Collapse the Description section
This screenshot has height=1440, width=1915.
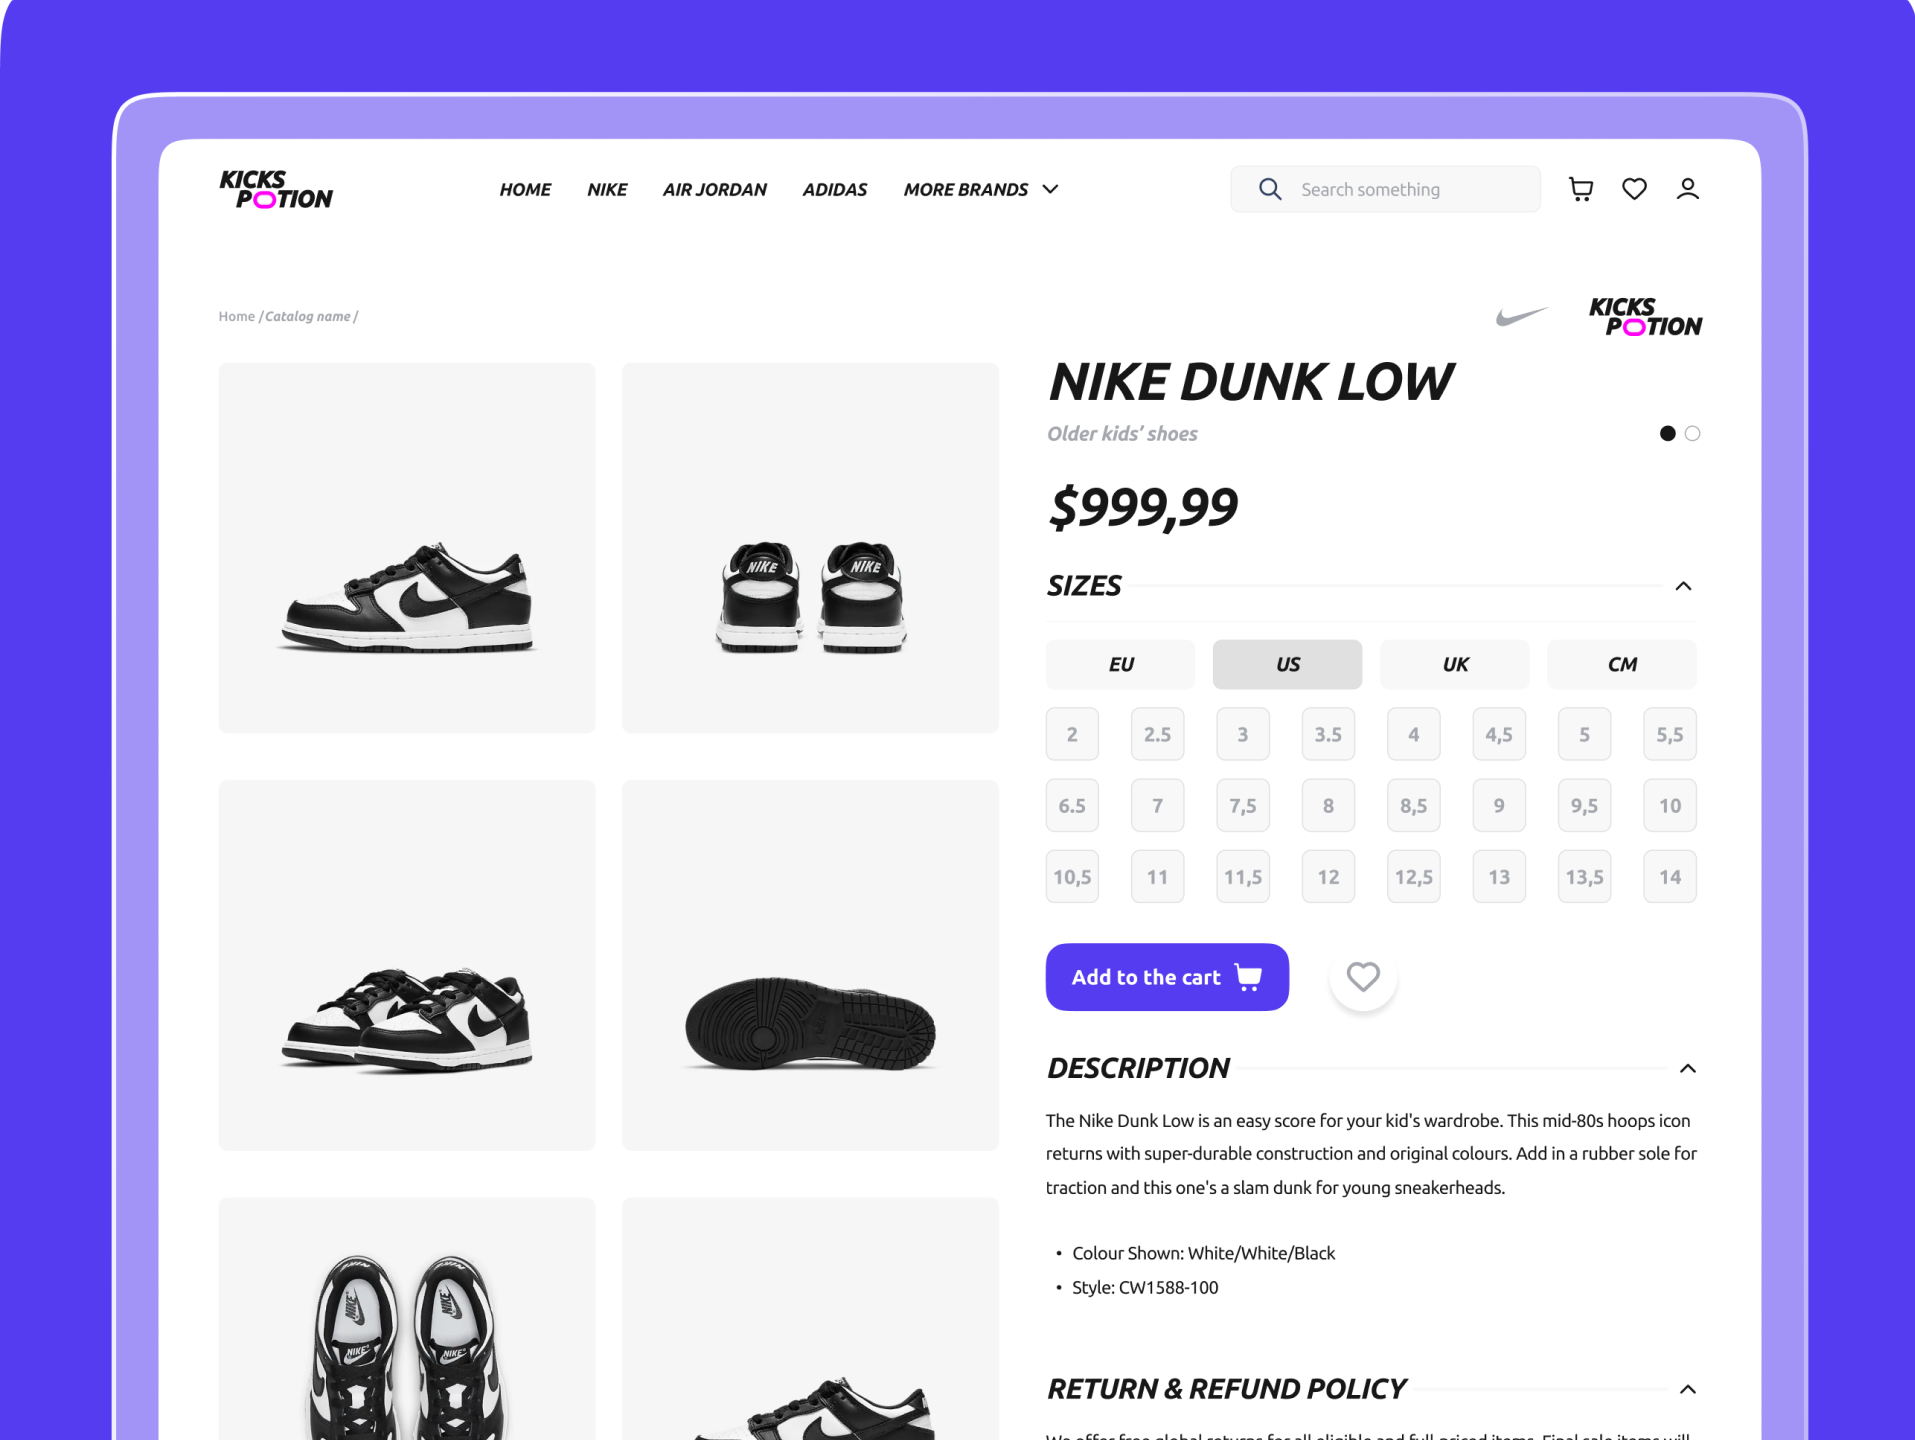pyautogui.click(x=1687, y=1069)
